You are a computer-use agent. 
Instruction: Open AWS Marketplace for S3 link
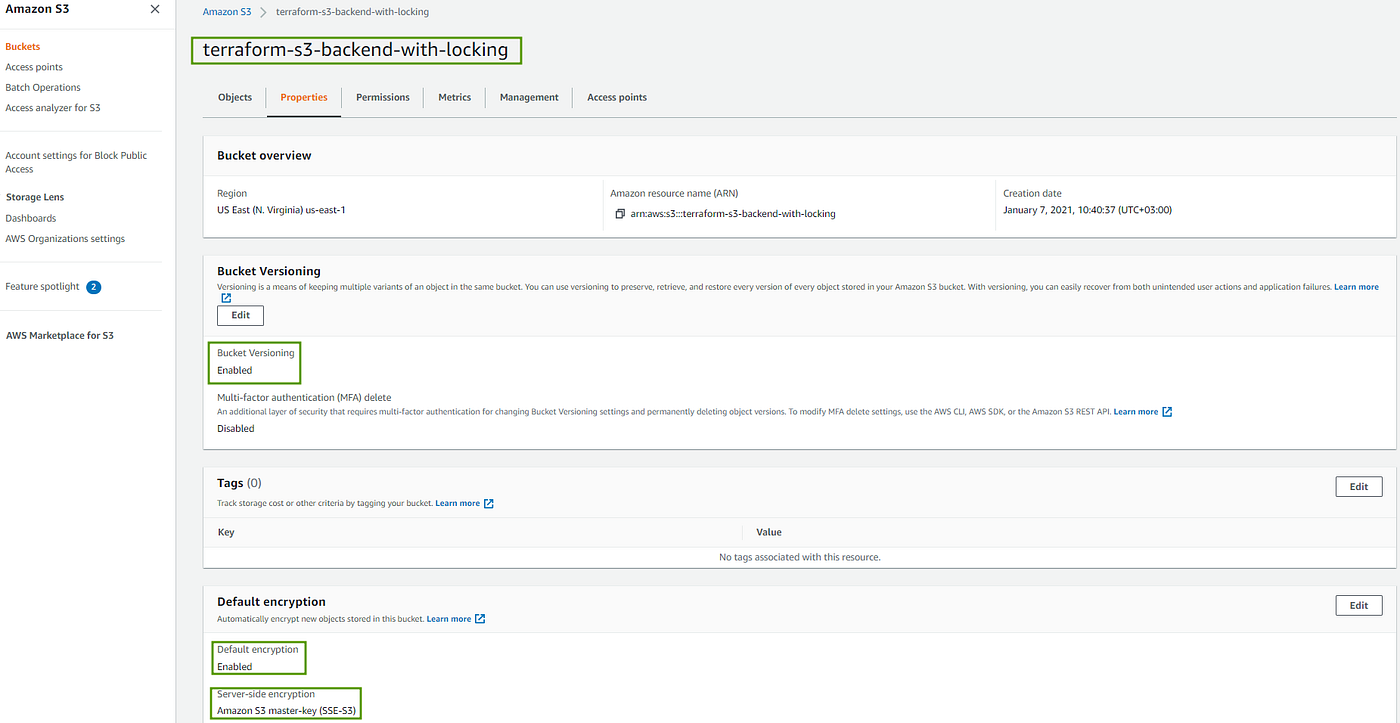point(60,336)
